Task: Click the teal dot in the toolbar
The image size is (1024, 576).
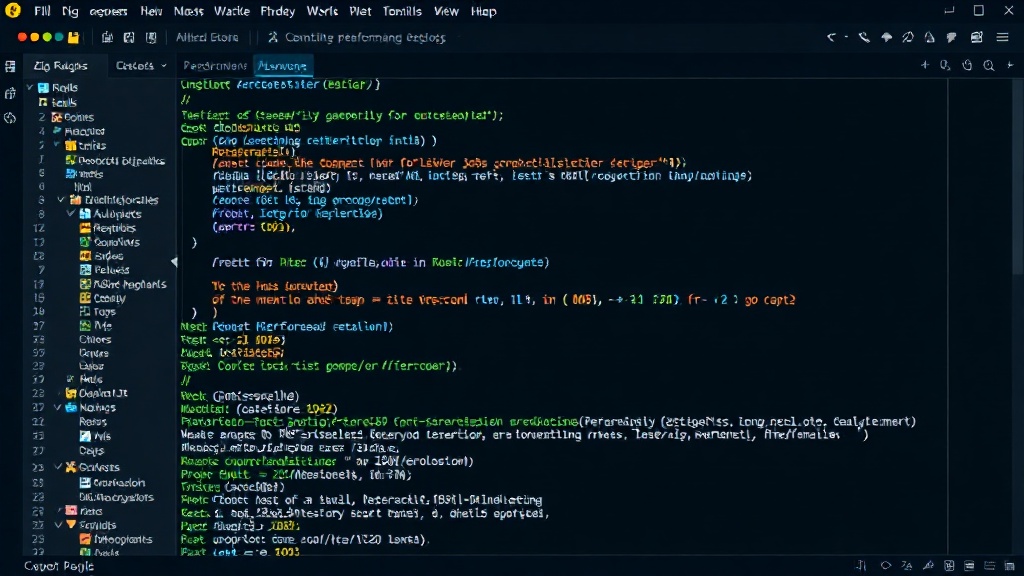Action: click(x=59, y=37)
